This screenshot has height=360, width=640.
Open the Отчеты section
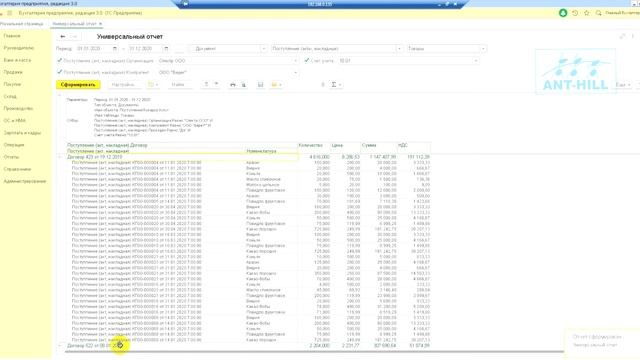point(11,157)
